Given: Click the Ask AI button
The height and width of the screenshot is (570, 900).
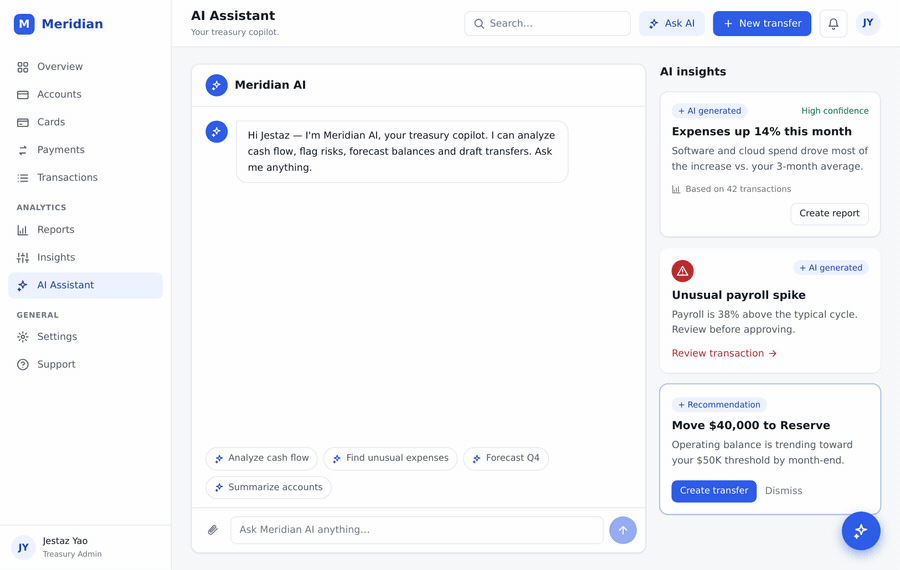Looking at the screenshot, I should (672, 24).
